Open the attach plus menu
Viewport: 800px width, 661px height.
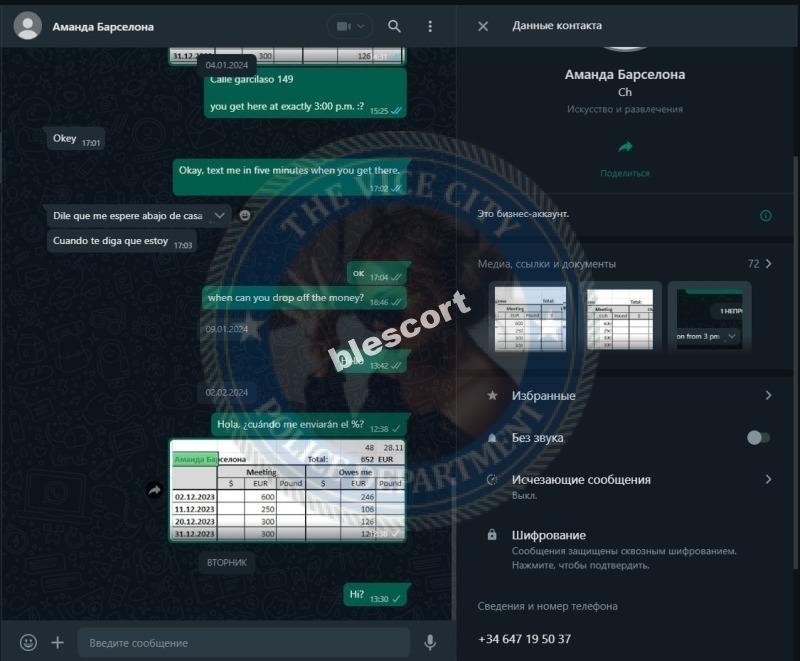58,643
